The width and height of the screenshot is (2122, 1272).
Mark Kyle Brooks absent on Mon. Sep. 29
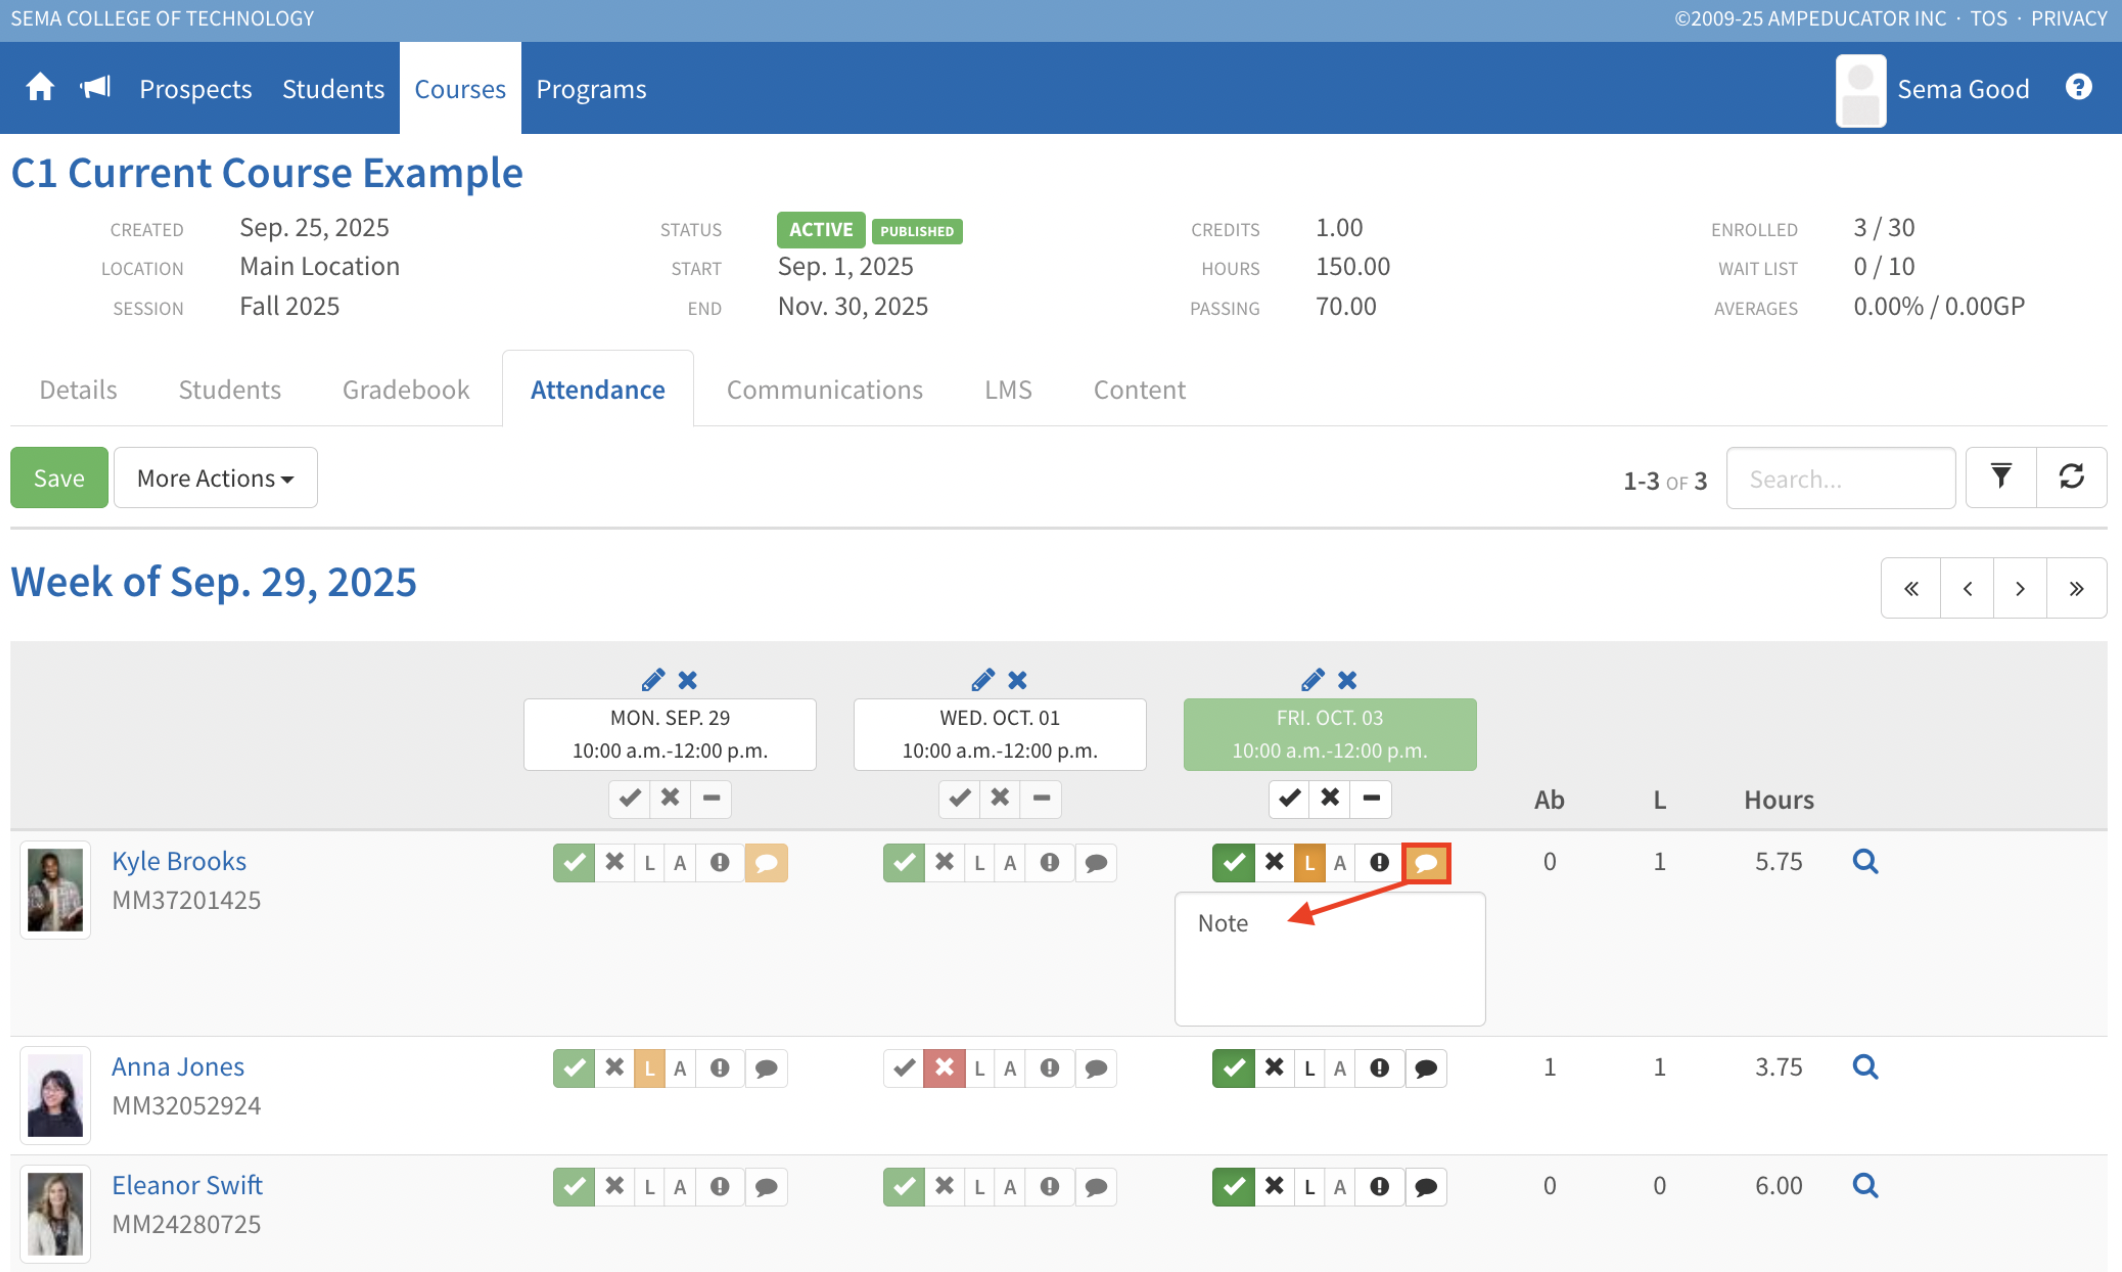(615, 862)
